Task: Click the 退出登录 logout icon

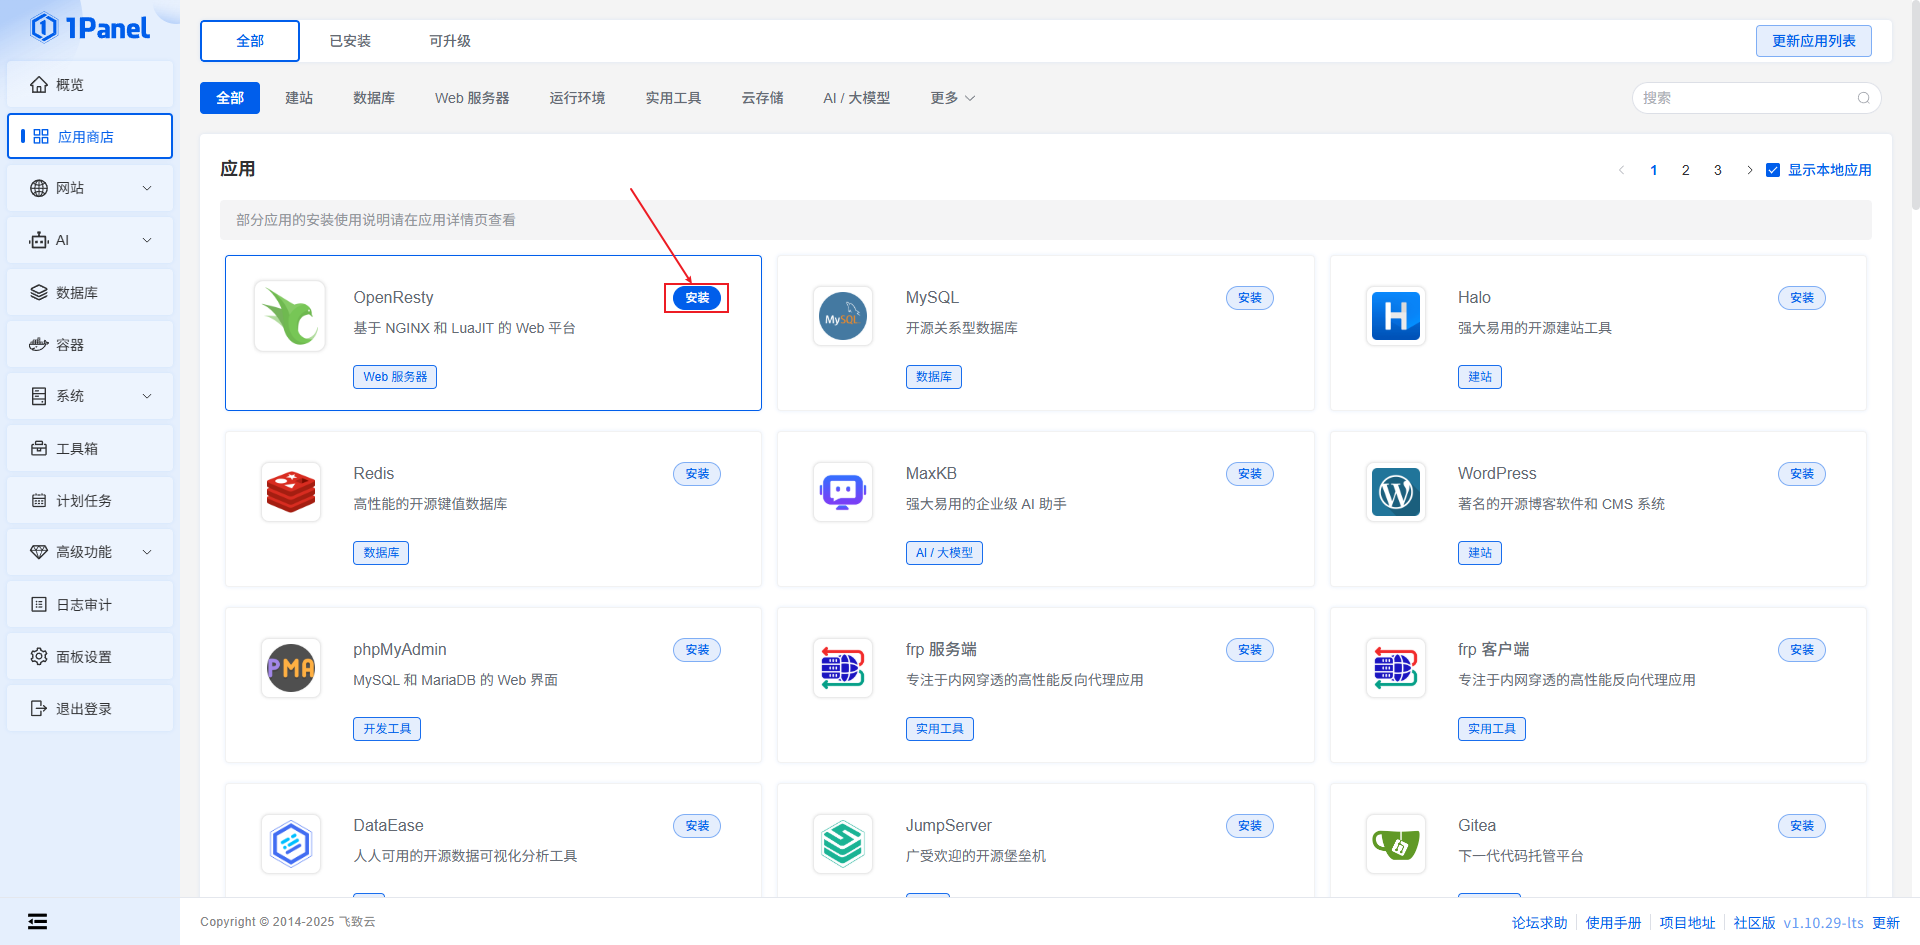Action: pos(39,708)
